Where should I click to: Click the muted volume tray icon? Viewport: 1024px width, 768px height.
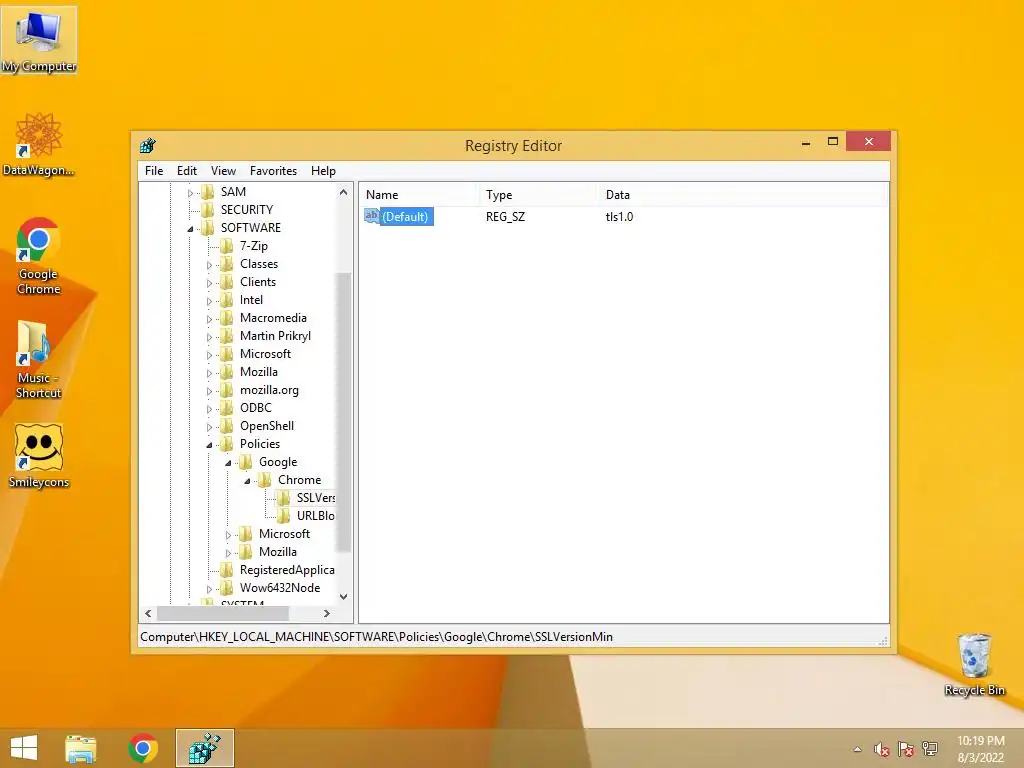point(882,749)
